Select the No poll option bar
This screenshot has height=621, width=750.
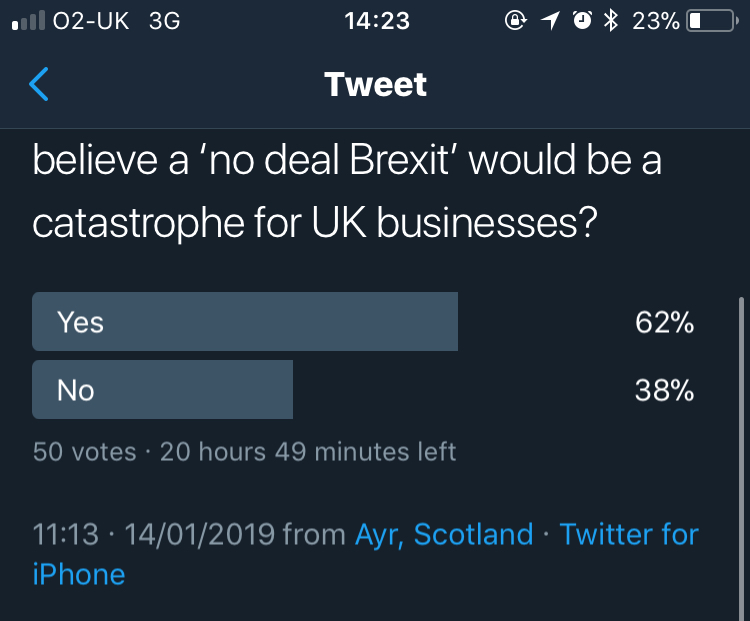coord(163,389)
